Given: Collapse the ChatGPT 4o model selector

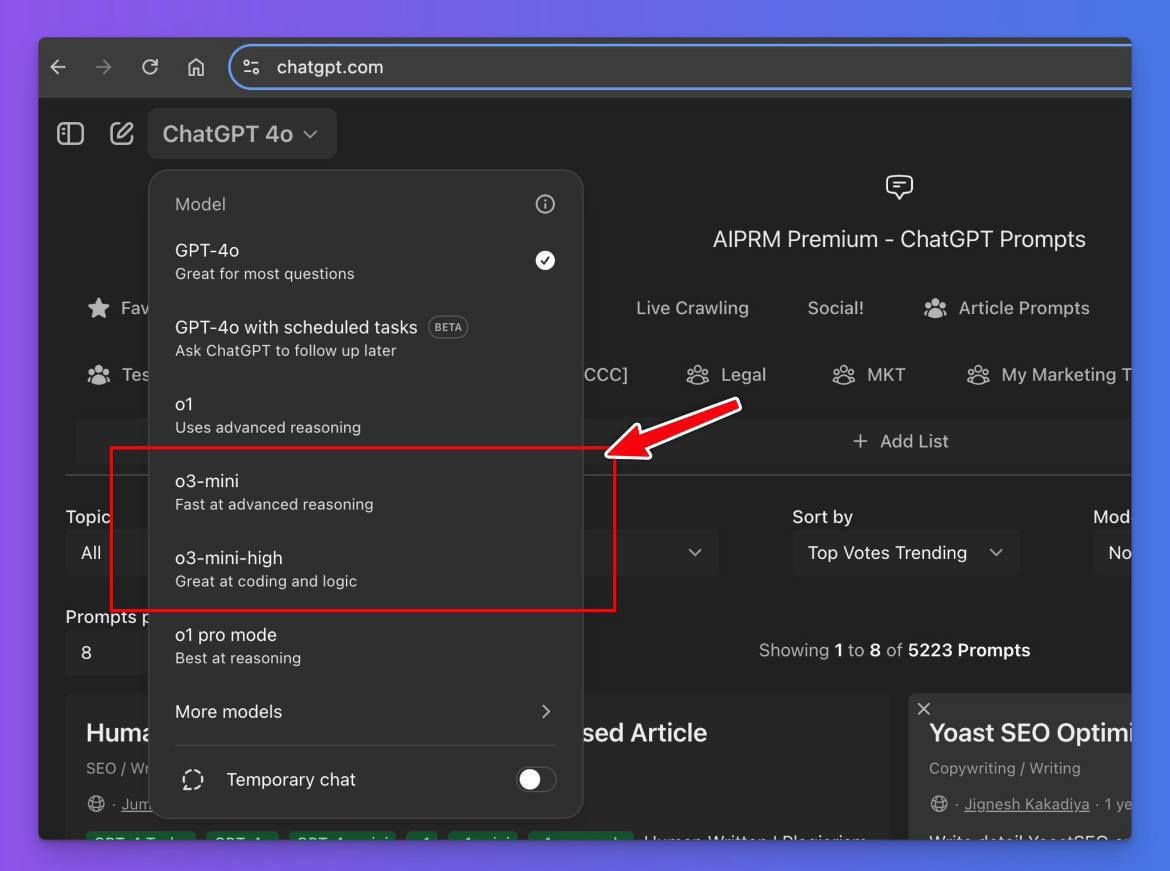Looking at the screenshot, I should coord(242,134).
